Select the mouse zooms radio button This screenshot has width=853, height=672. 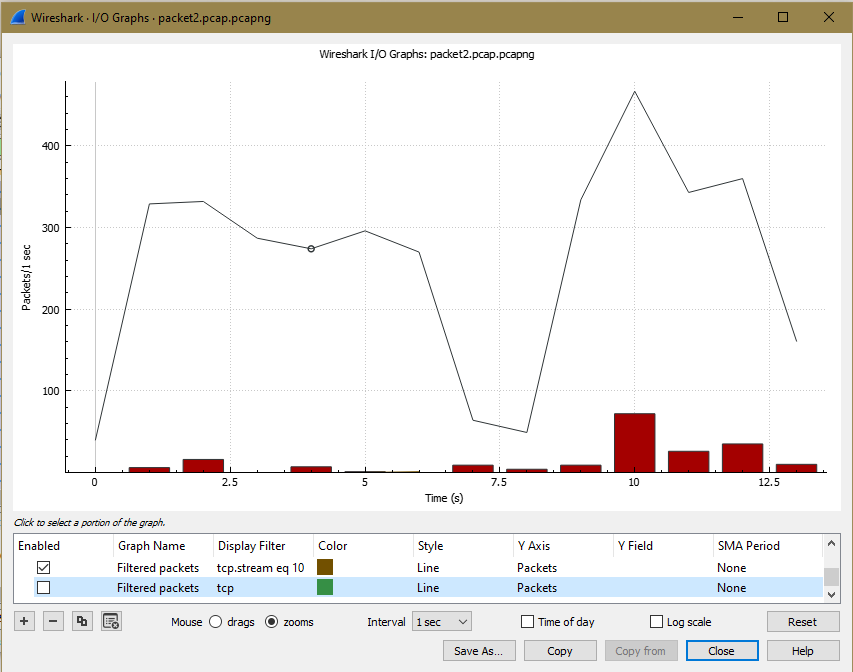point(271,622)
